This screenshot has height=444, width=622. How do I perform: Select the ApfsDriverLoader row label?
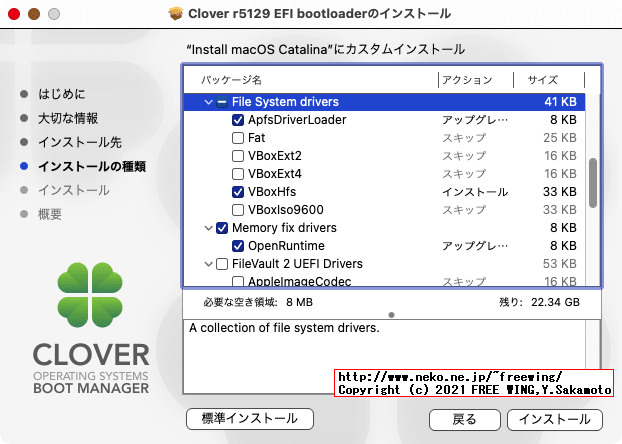(x=297, y=120)
